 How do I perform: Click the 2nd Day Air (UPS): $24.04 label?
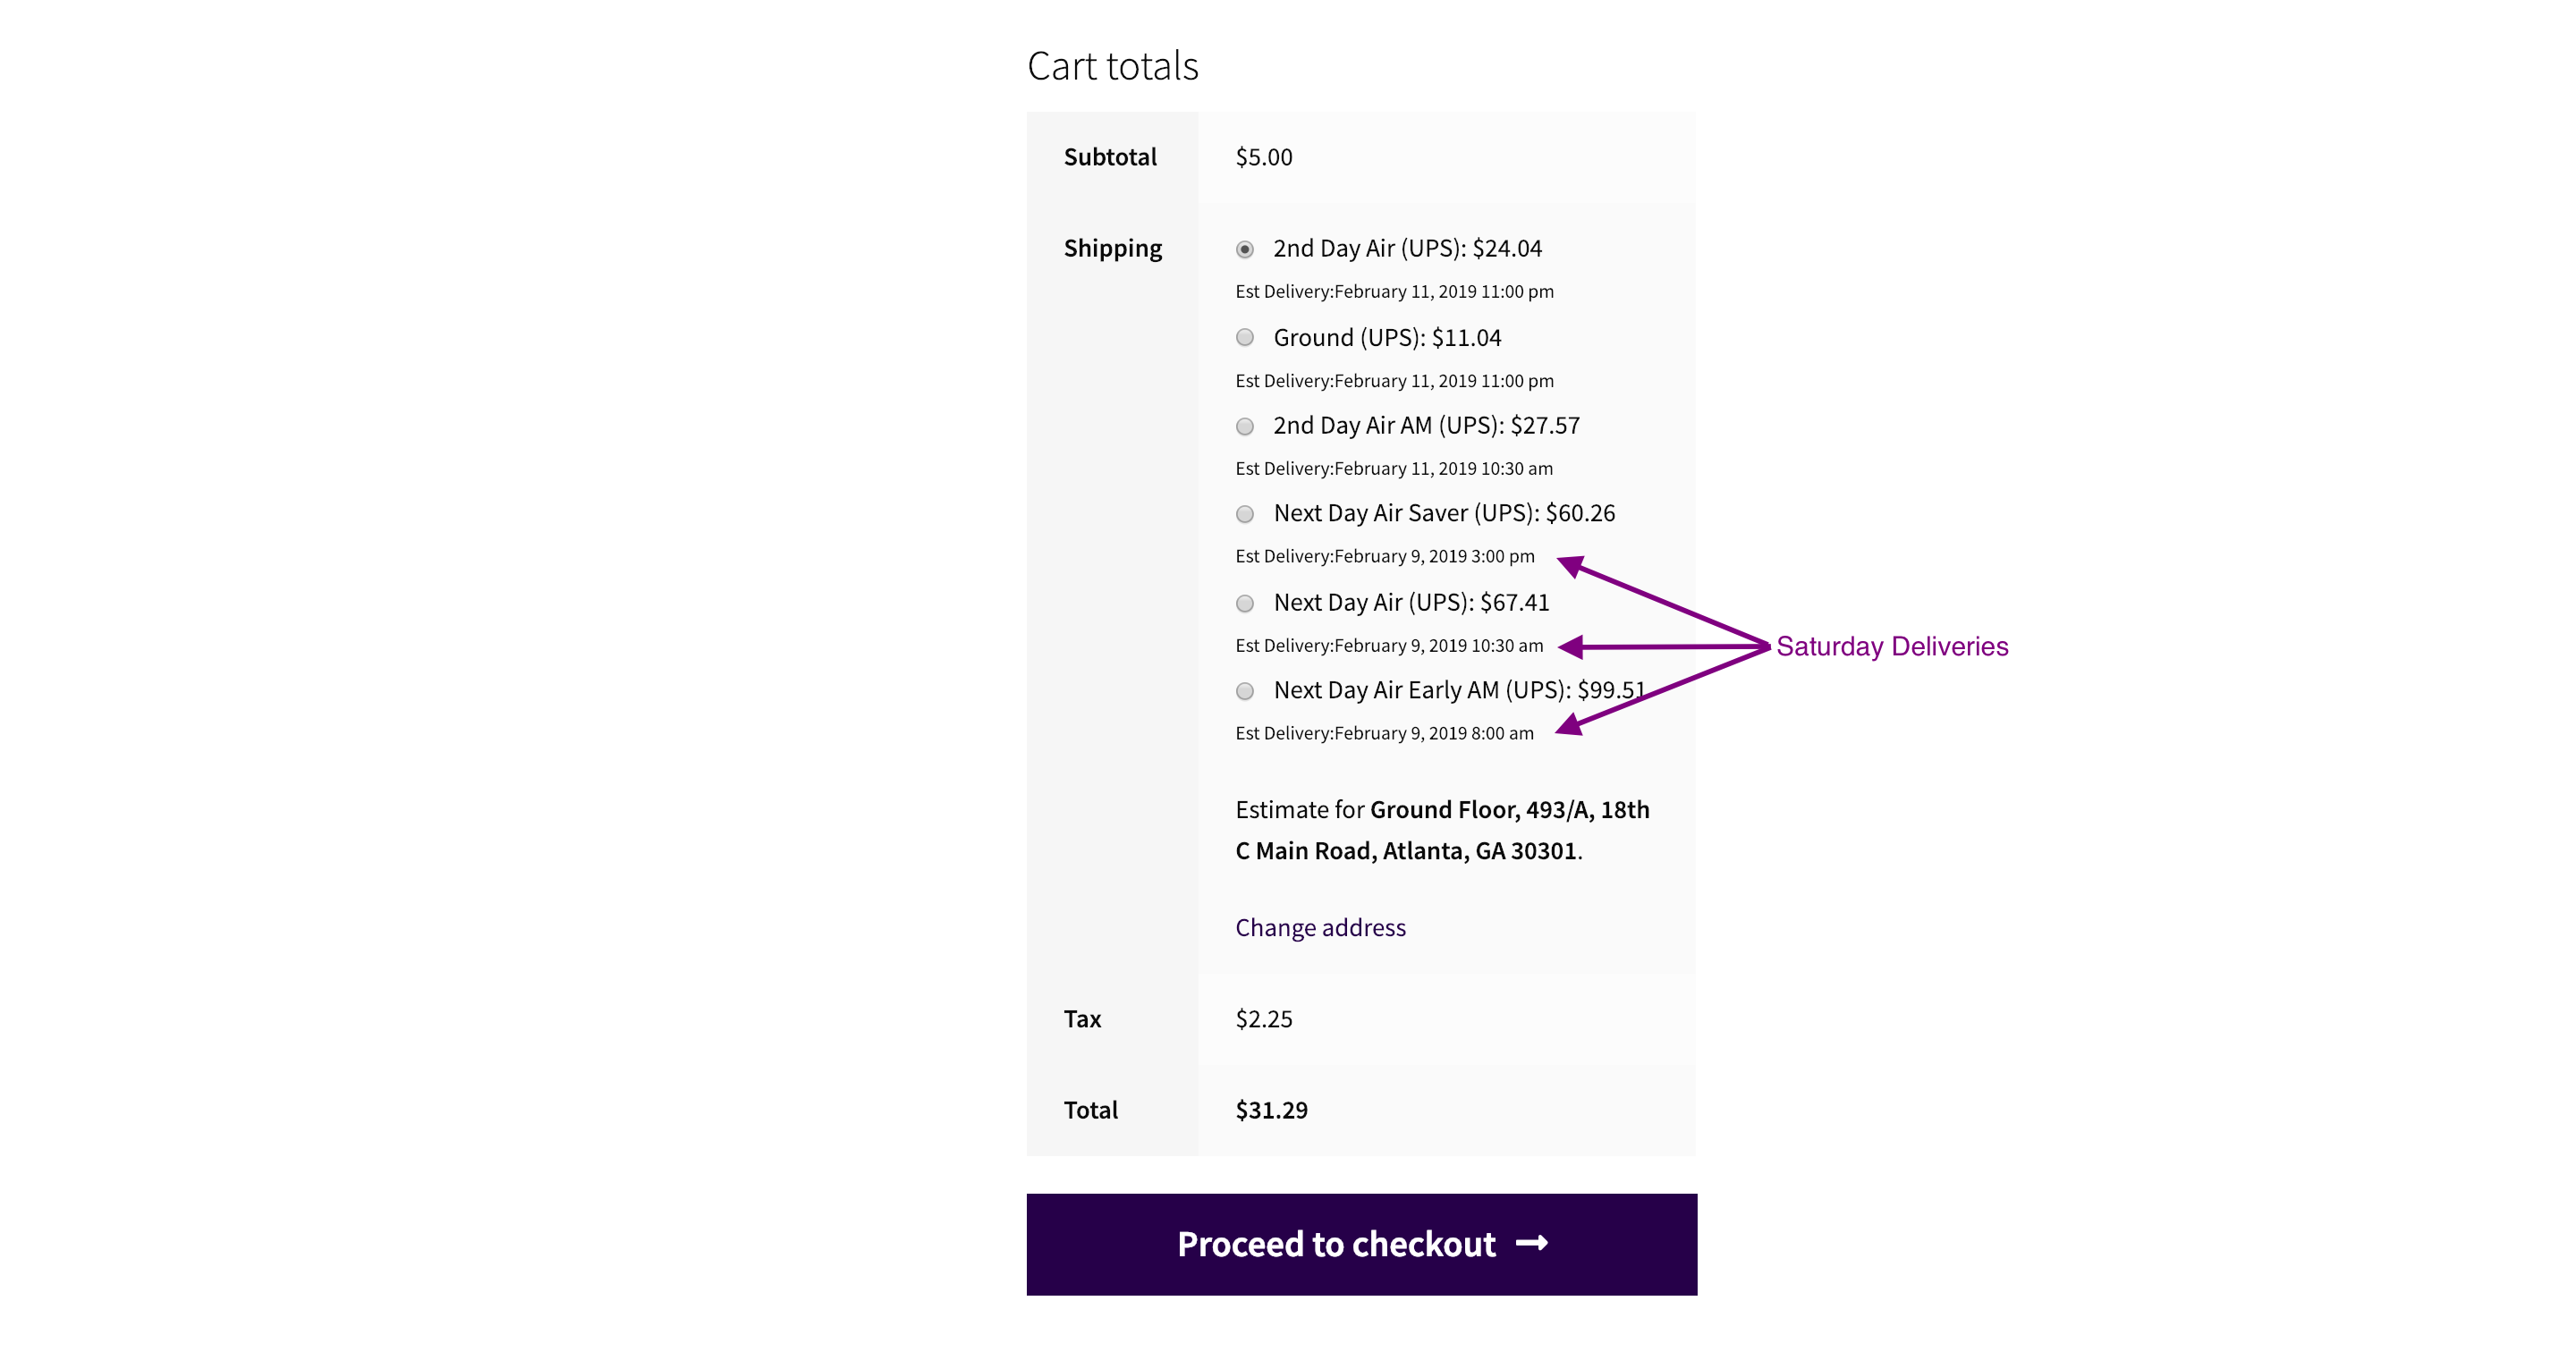click(x=1407, y=248)
